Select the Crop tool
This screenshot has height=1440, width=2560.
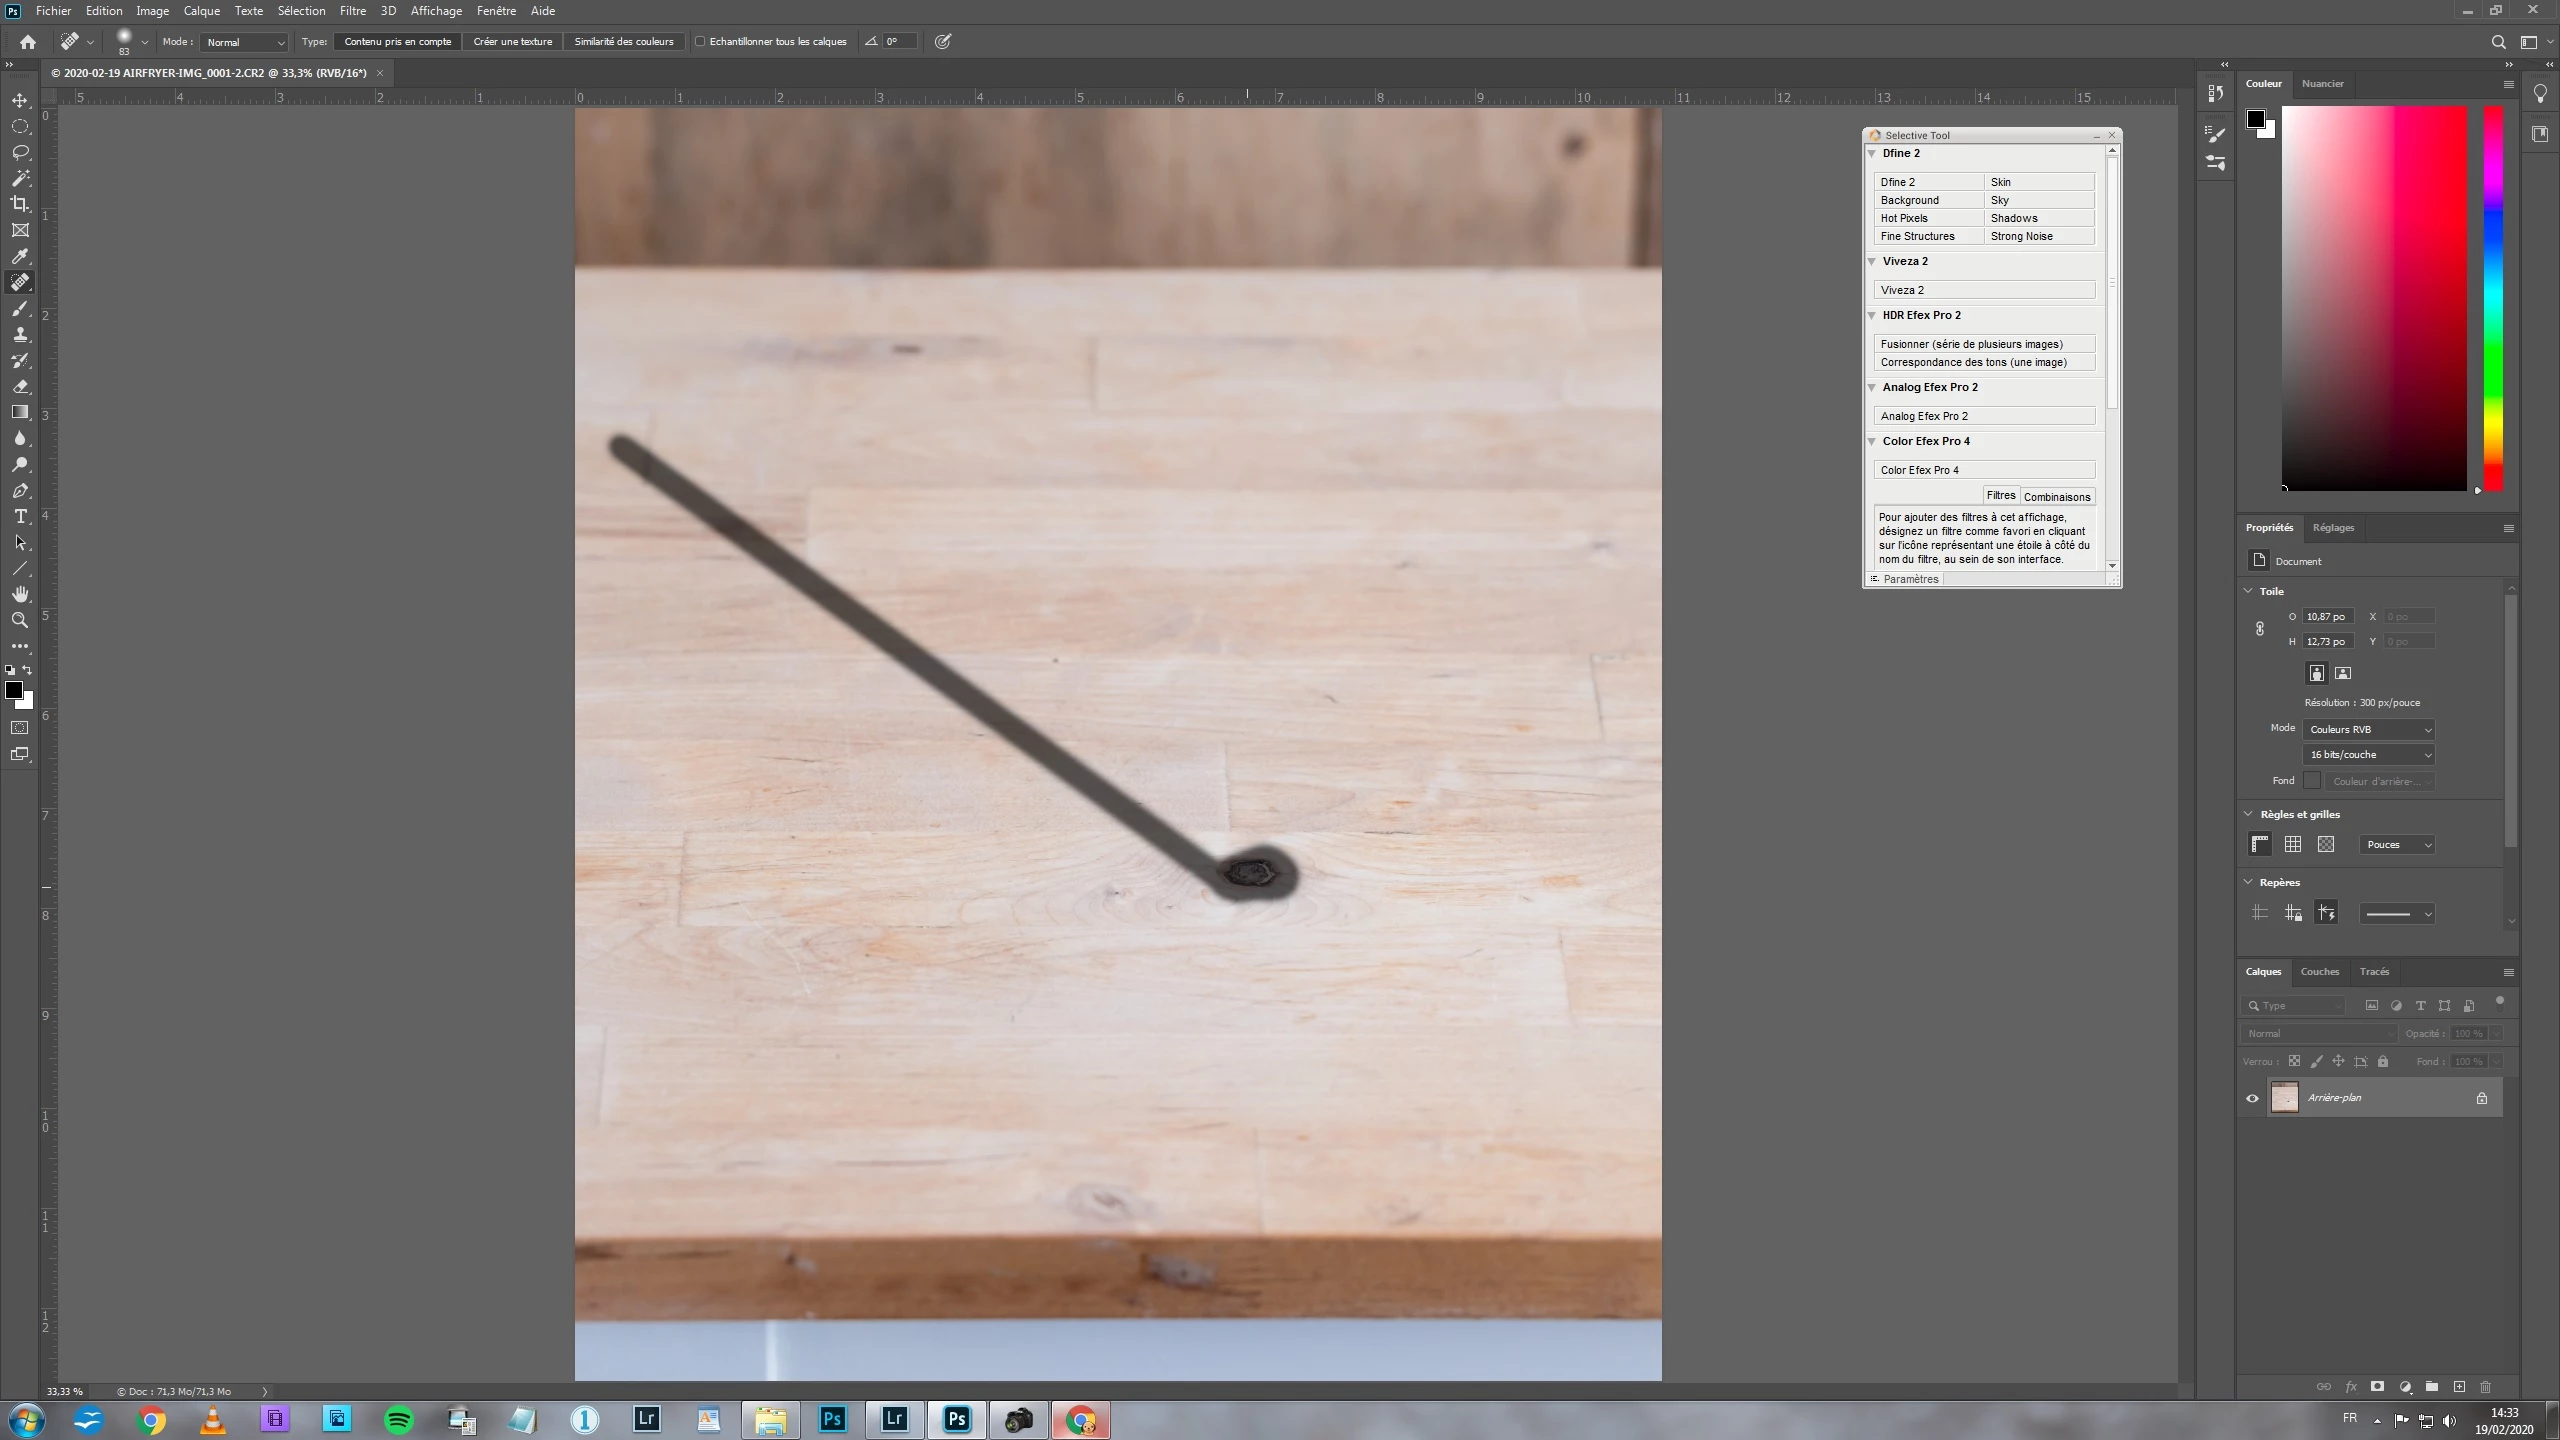click(20, 204)
